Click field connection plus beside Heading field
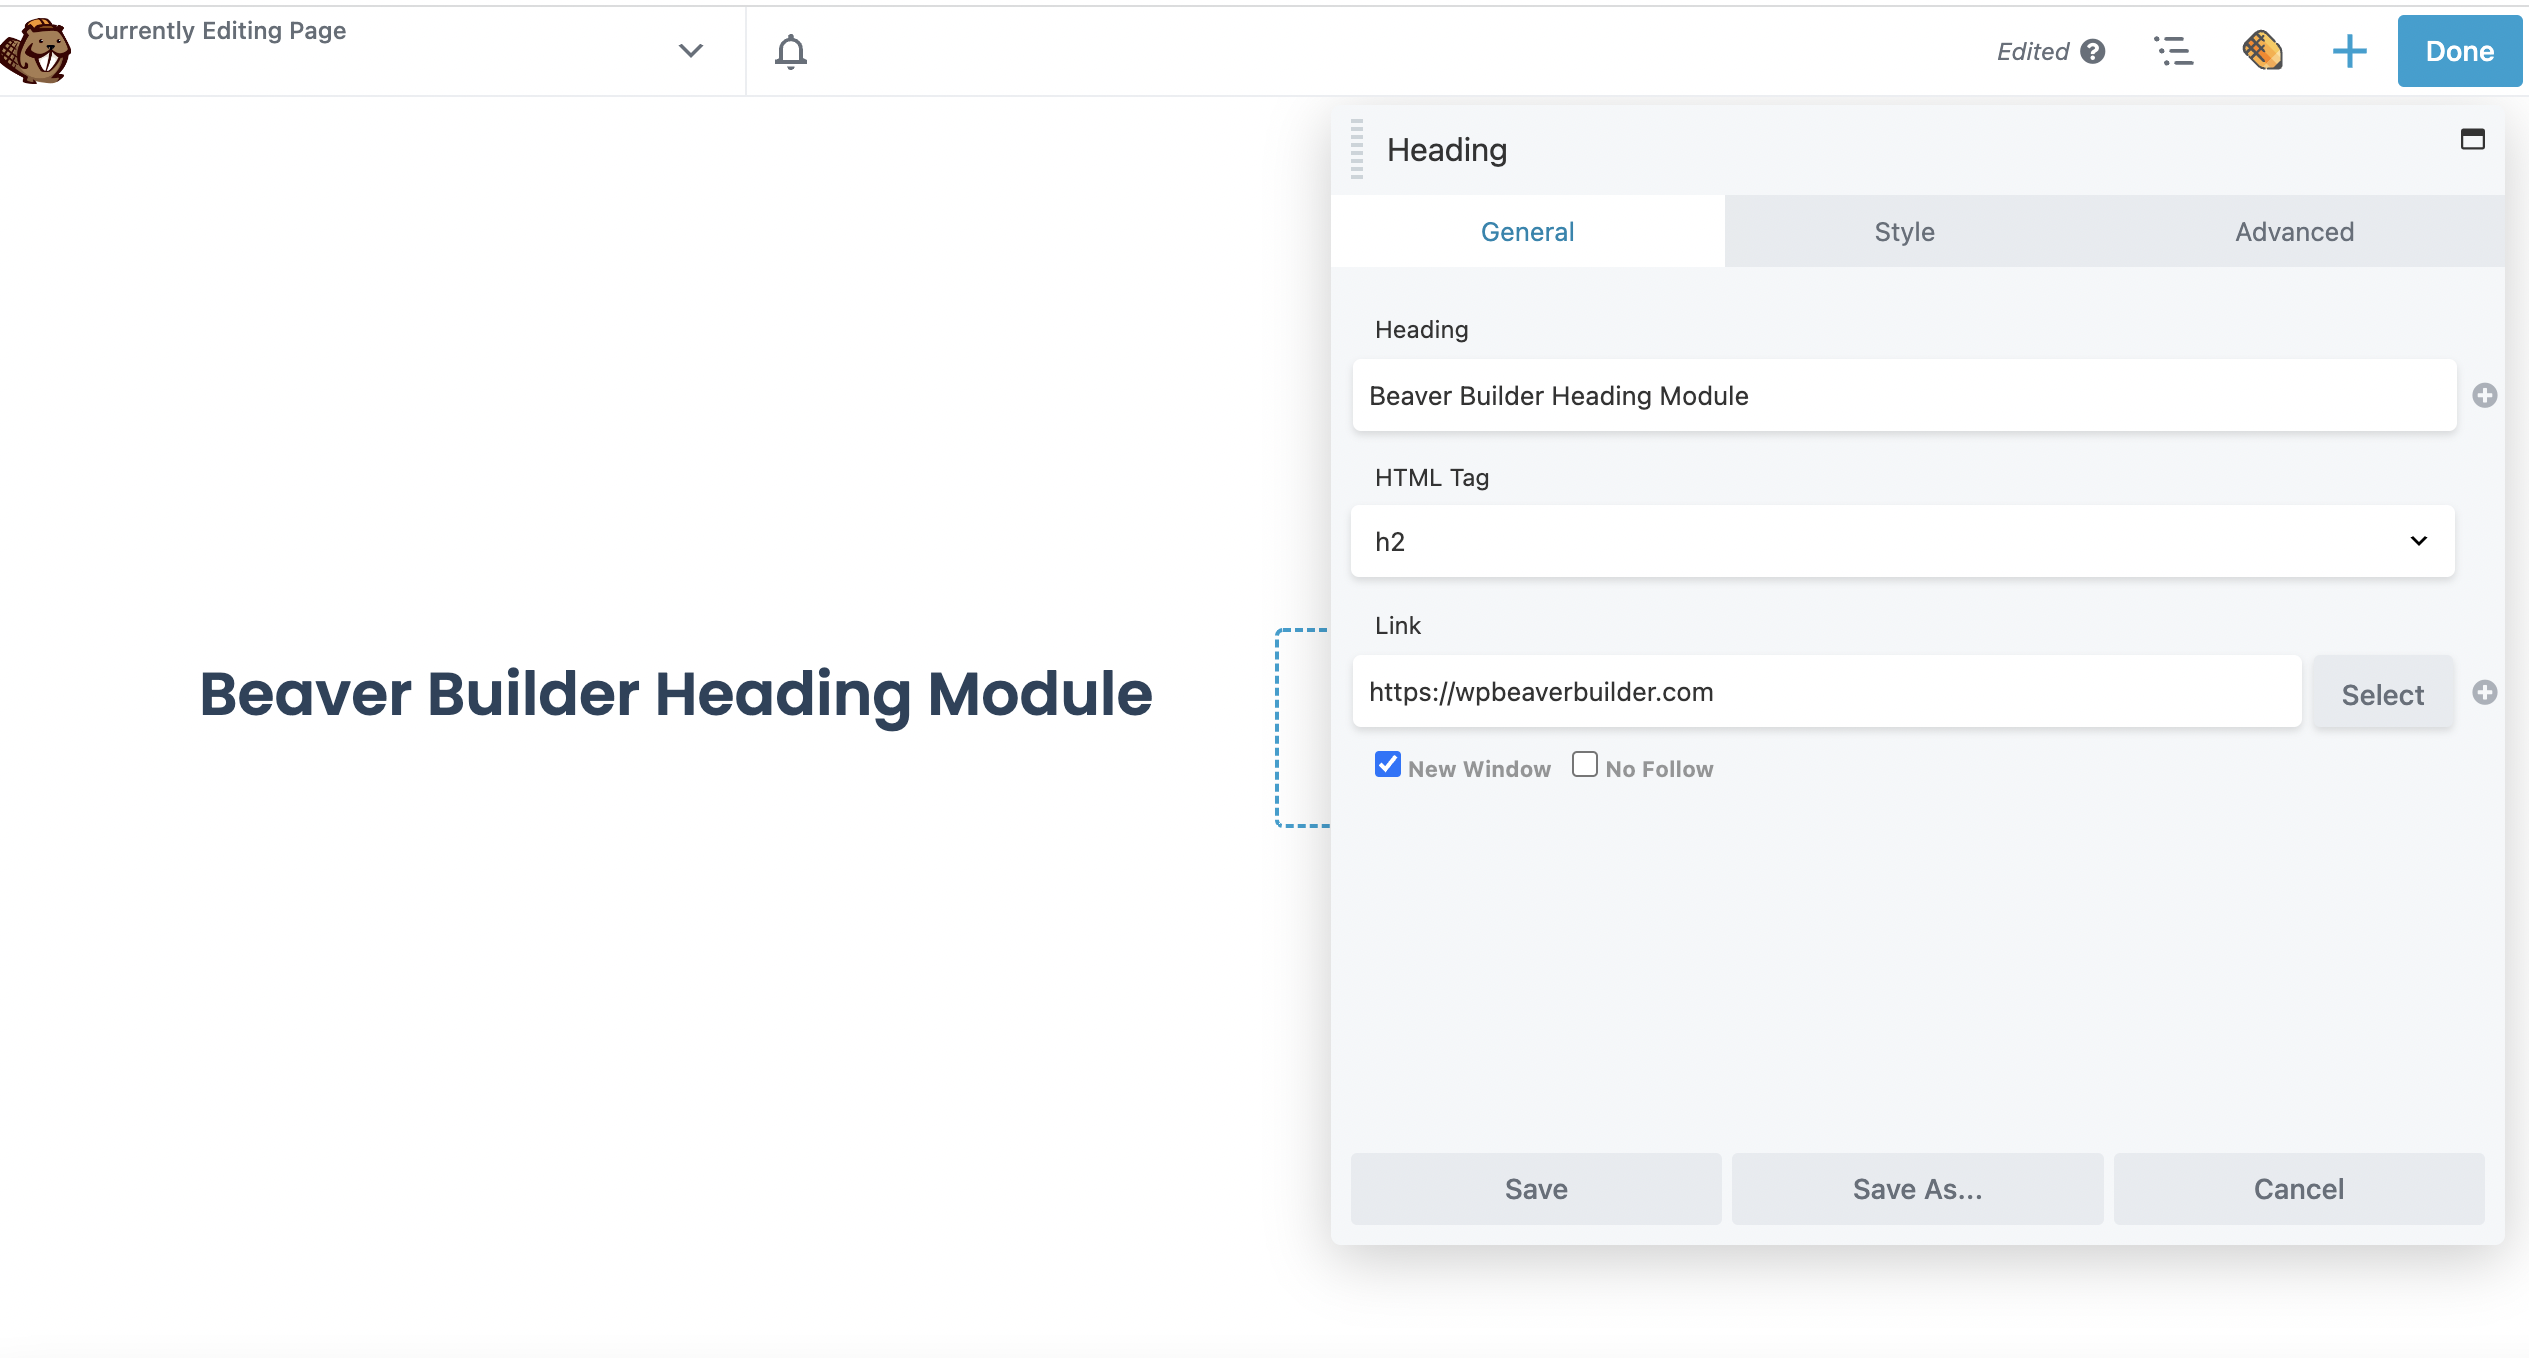This screenshot has width=2529, height=1358. click(2484, 395)
